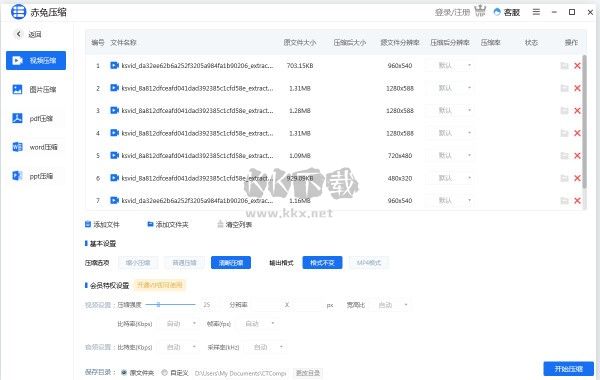The width and height of the screenshot is (600, 380).
Task: Click 清空列表 to clear the list
Action: click(235, 225)
